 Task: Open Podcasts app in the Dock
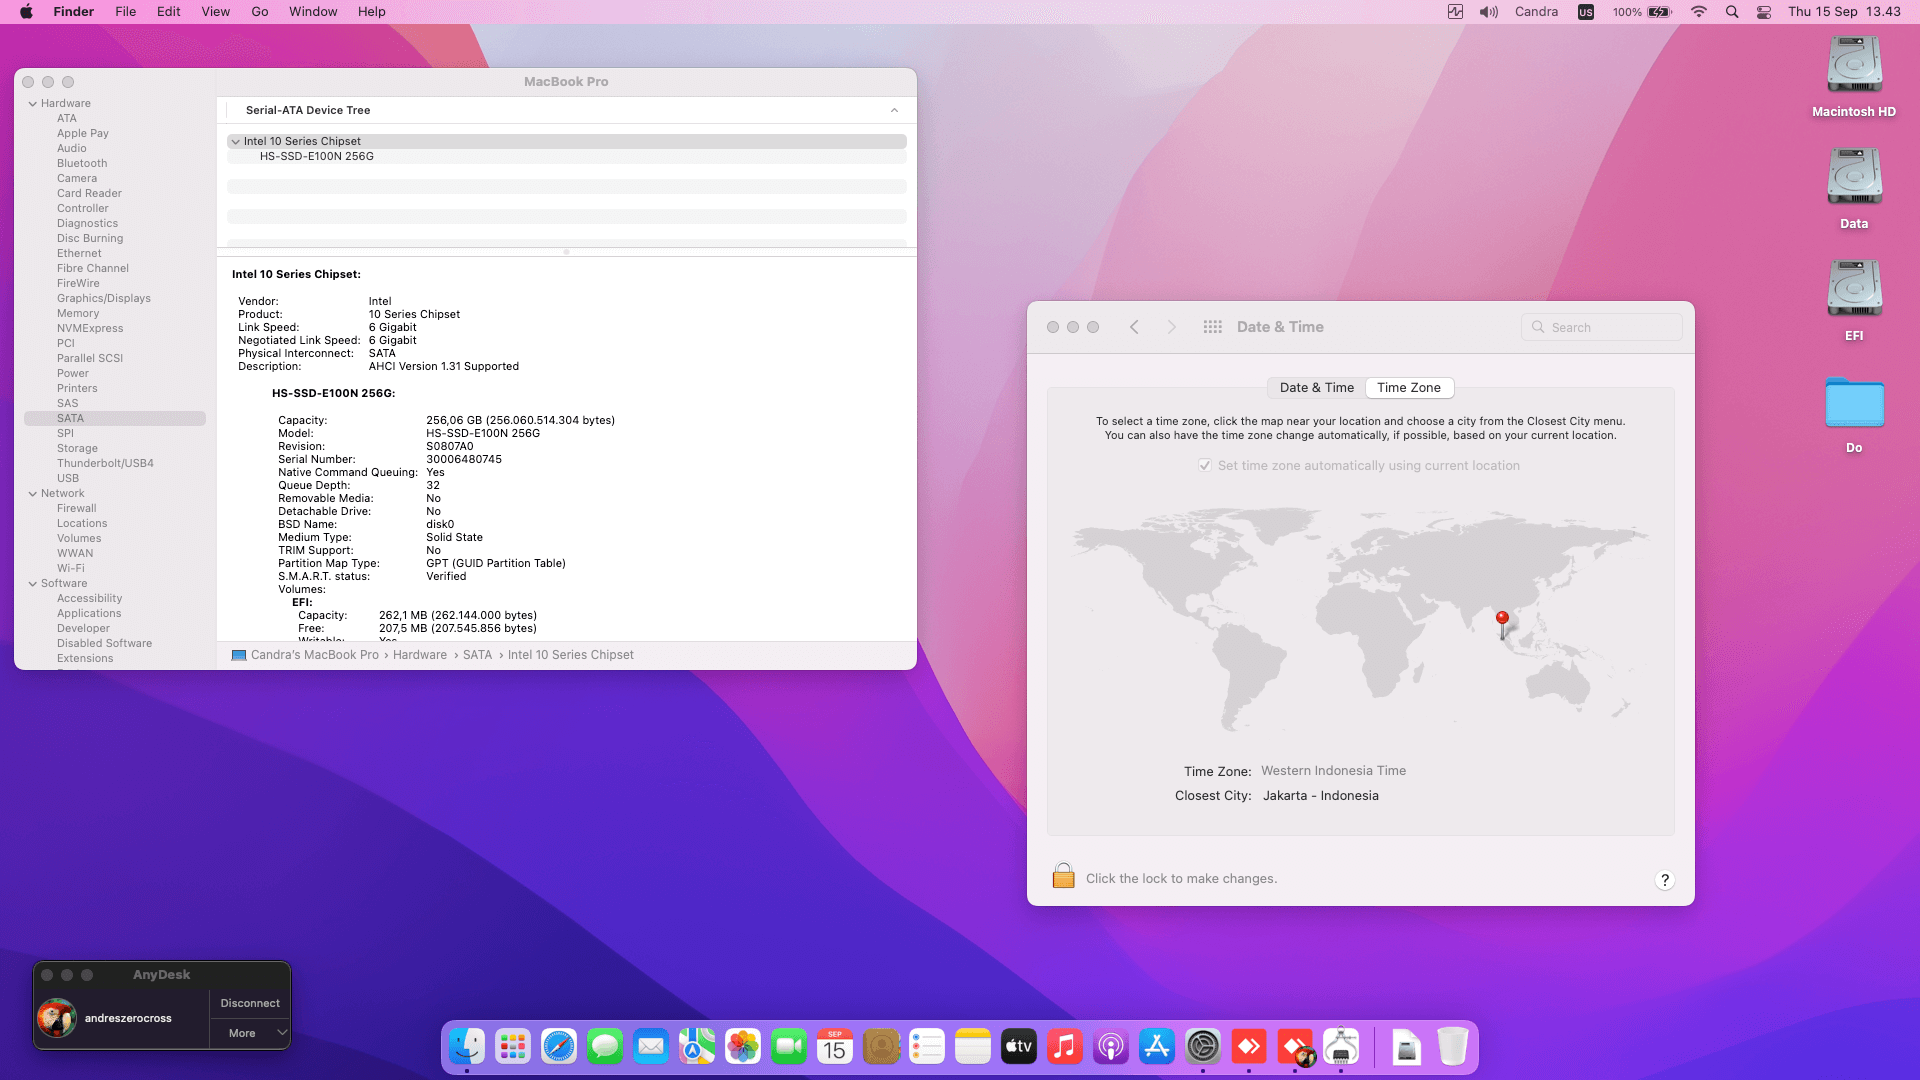point(1111,1046)
